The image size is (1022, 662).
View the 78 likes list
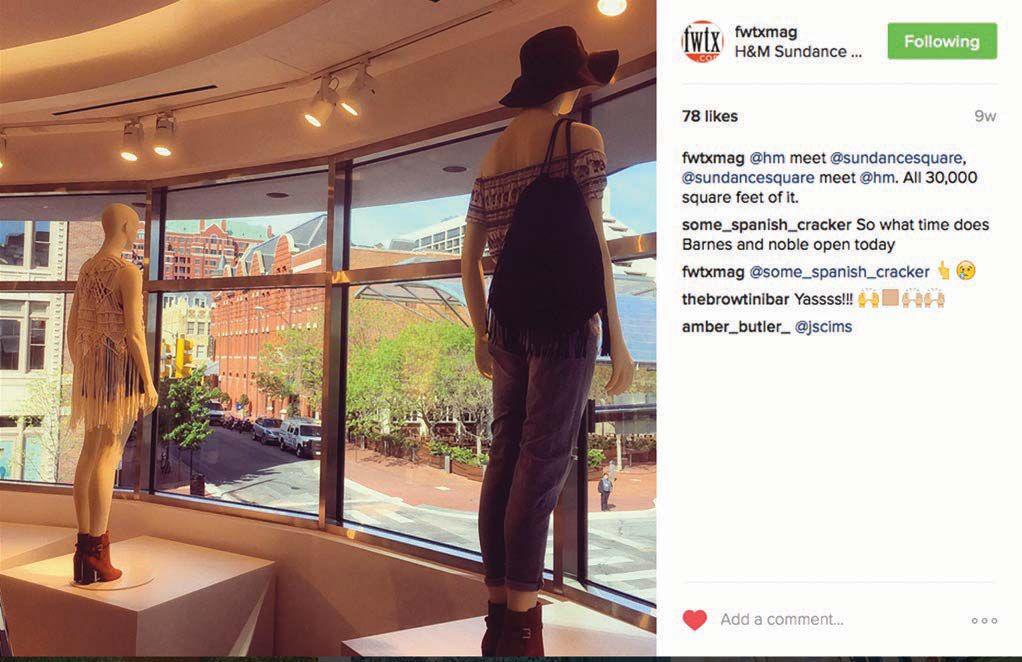(x=710, y=116)
